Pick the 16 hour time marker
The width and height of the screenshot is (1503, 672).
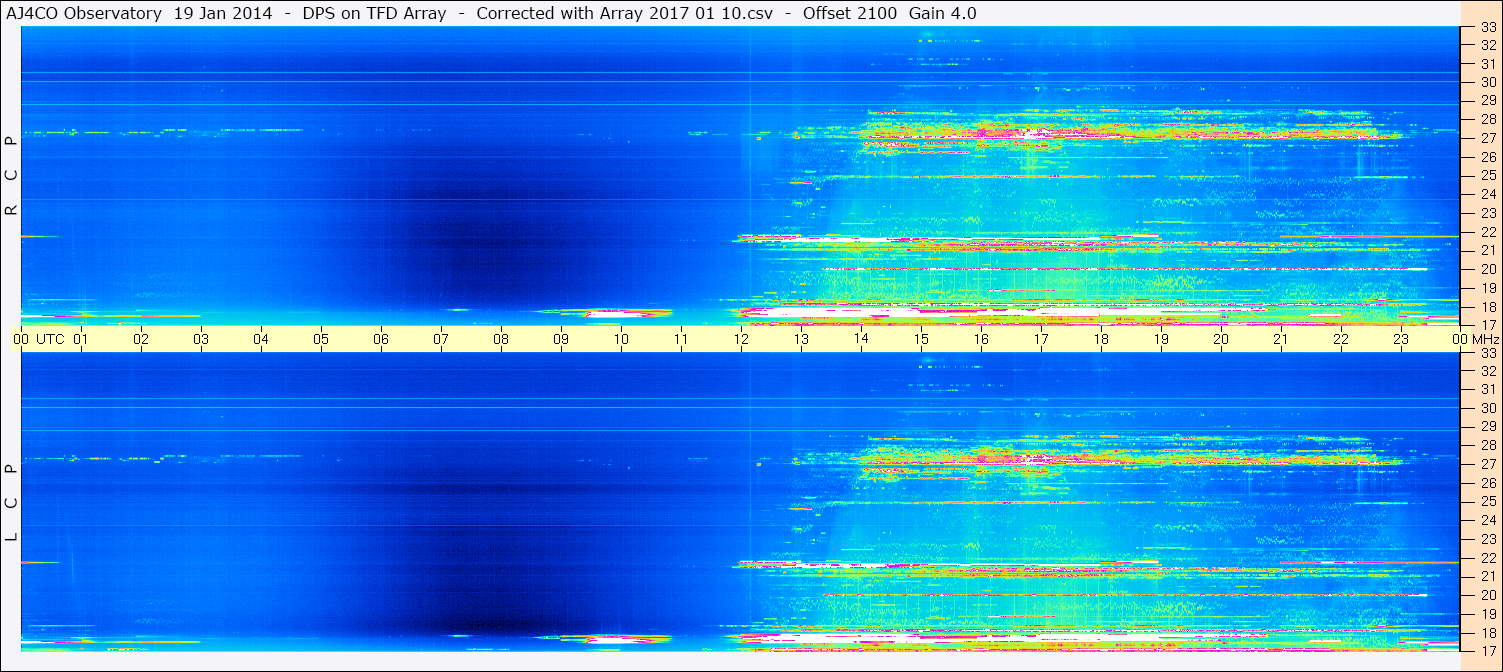coord(981,339)
